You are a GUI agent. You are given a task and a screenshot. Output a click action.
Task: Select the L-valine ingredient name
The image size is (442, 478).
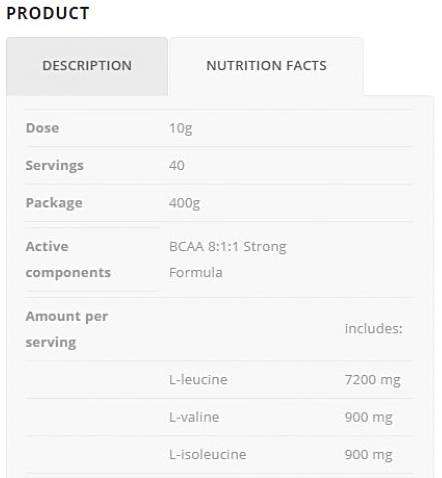click(x=194, y=417)
